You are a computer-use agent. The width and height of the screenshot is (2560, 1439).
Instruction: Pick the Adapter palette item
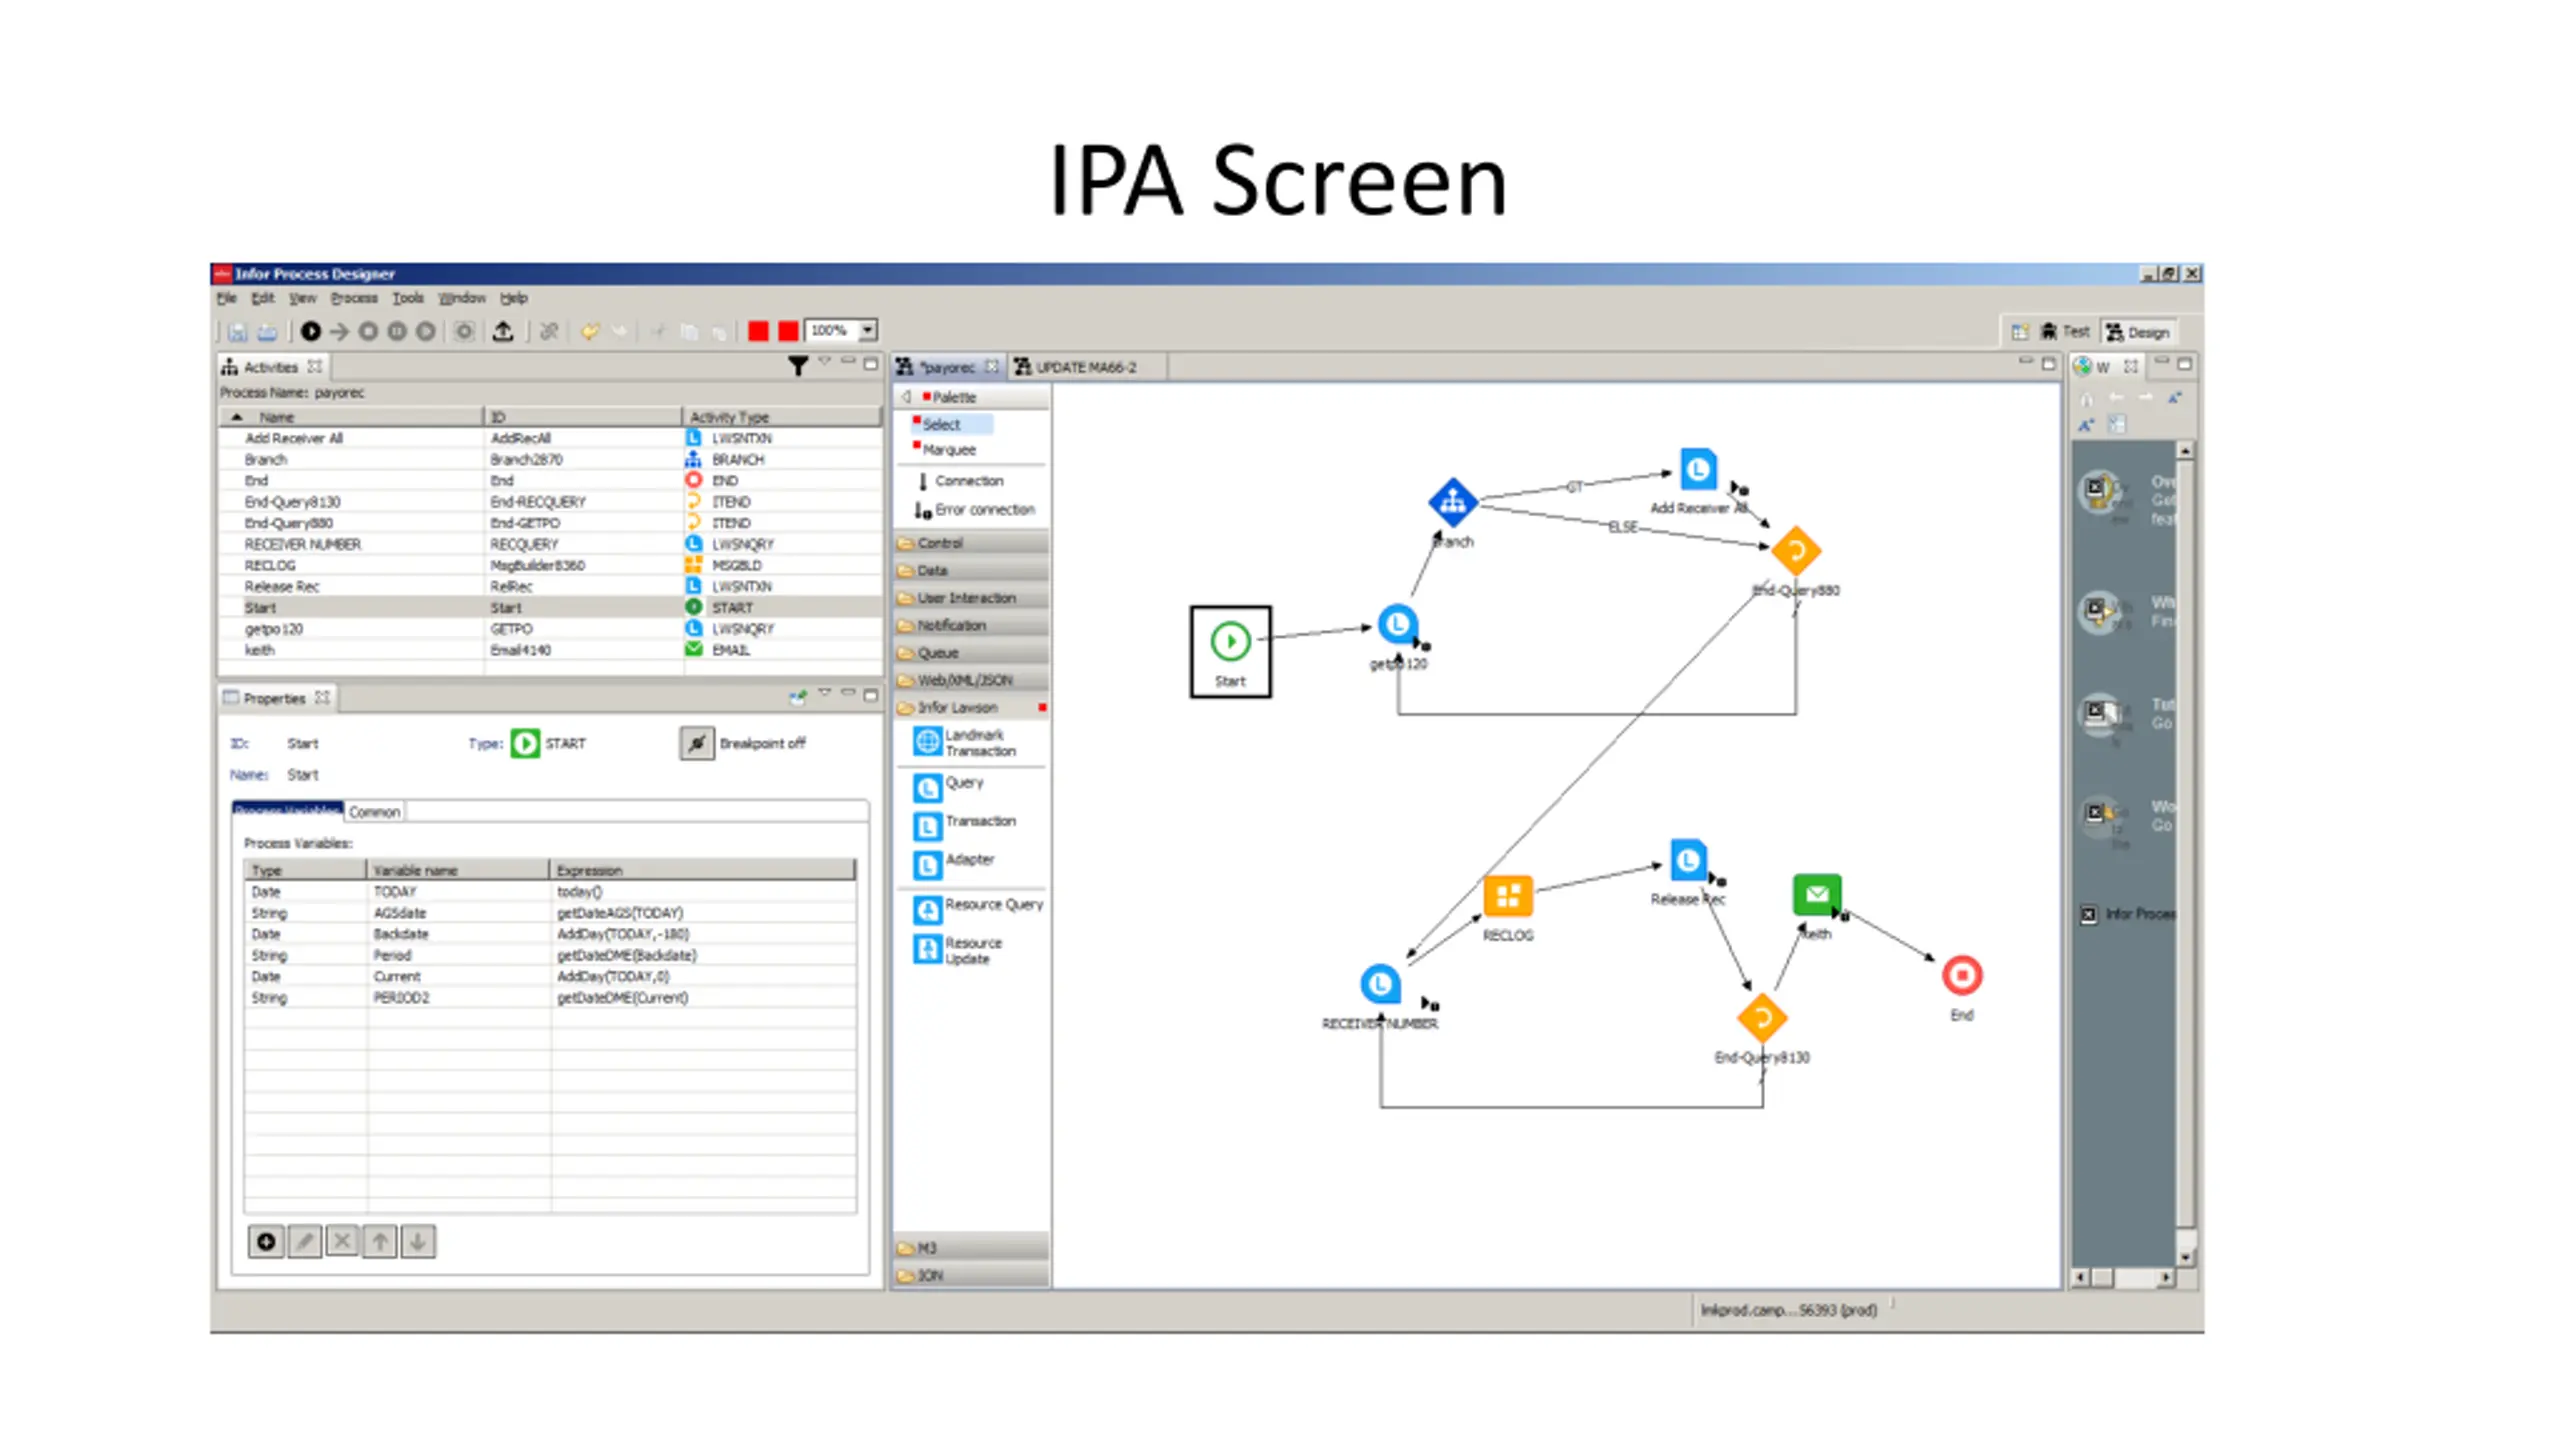coord(954,863)
